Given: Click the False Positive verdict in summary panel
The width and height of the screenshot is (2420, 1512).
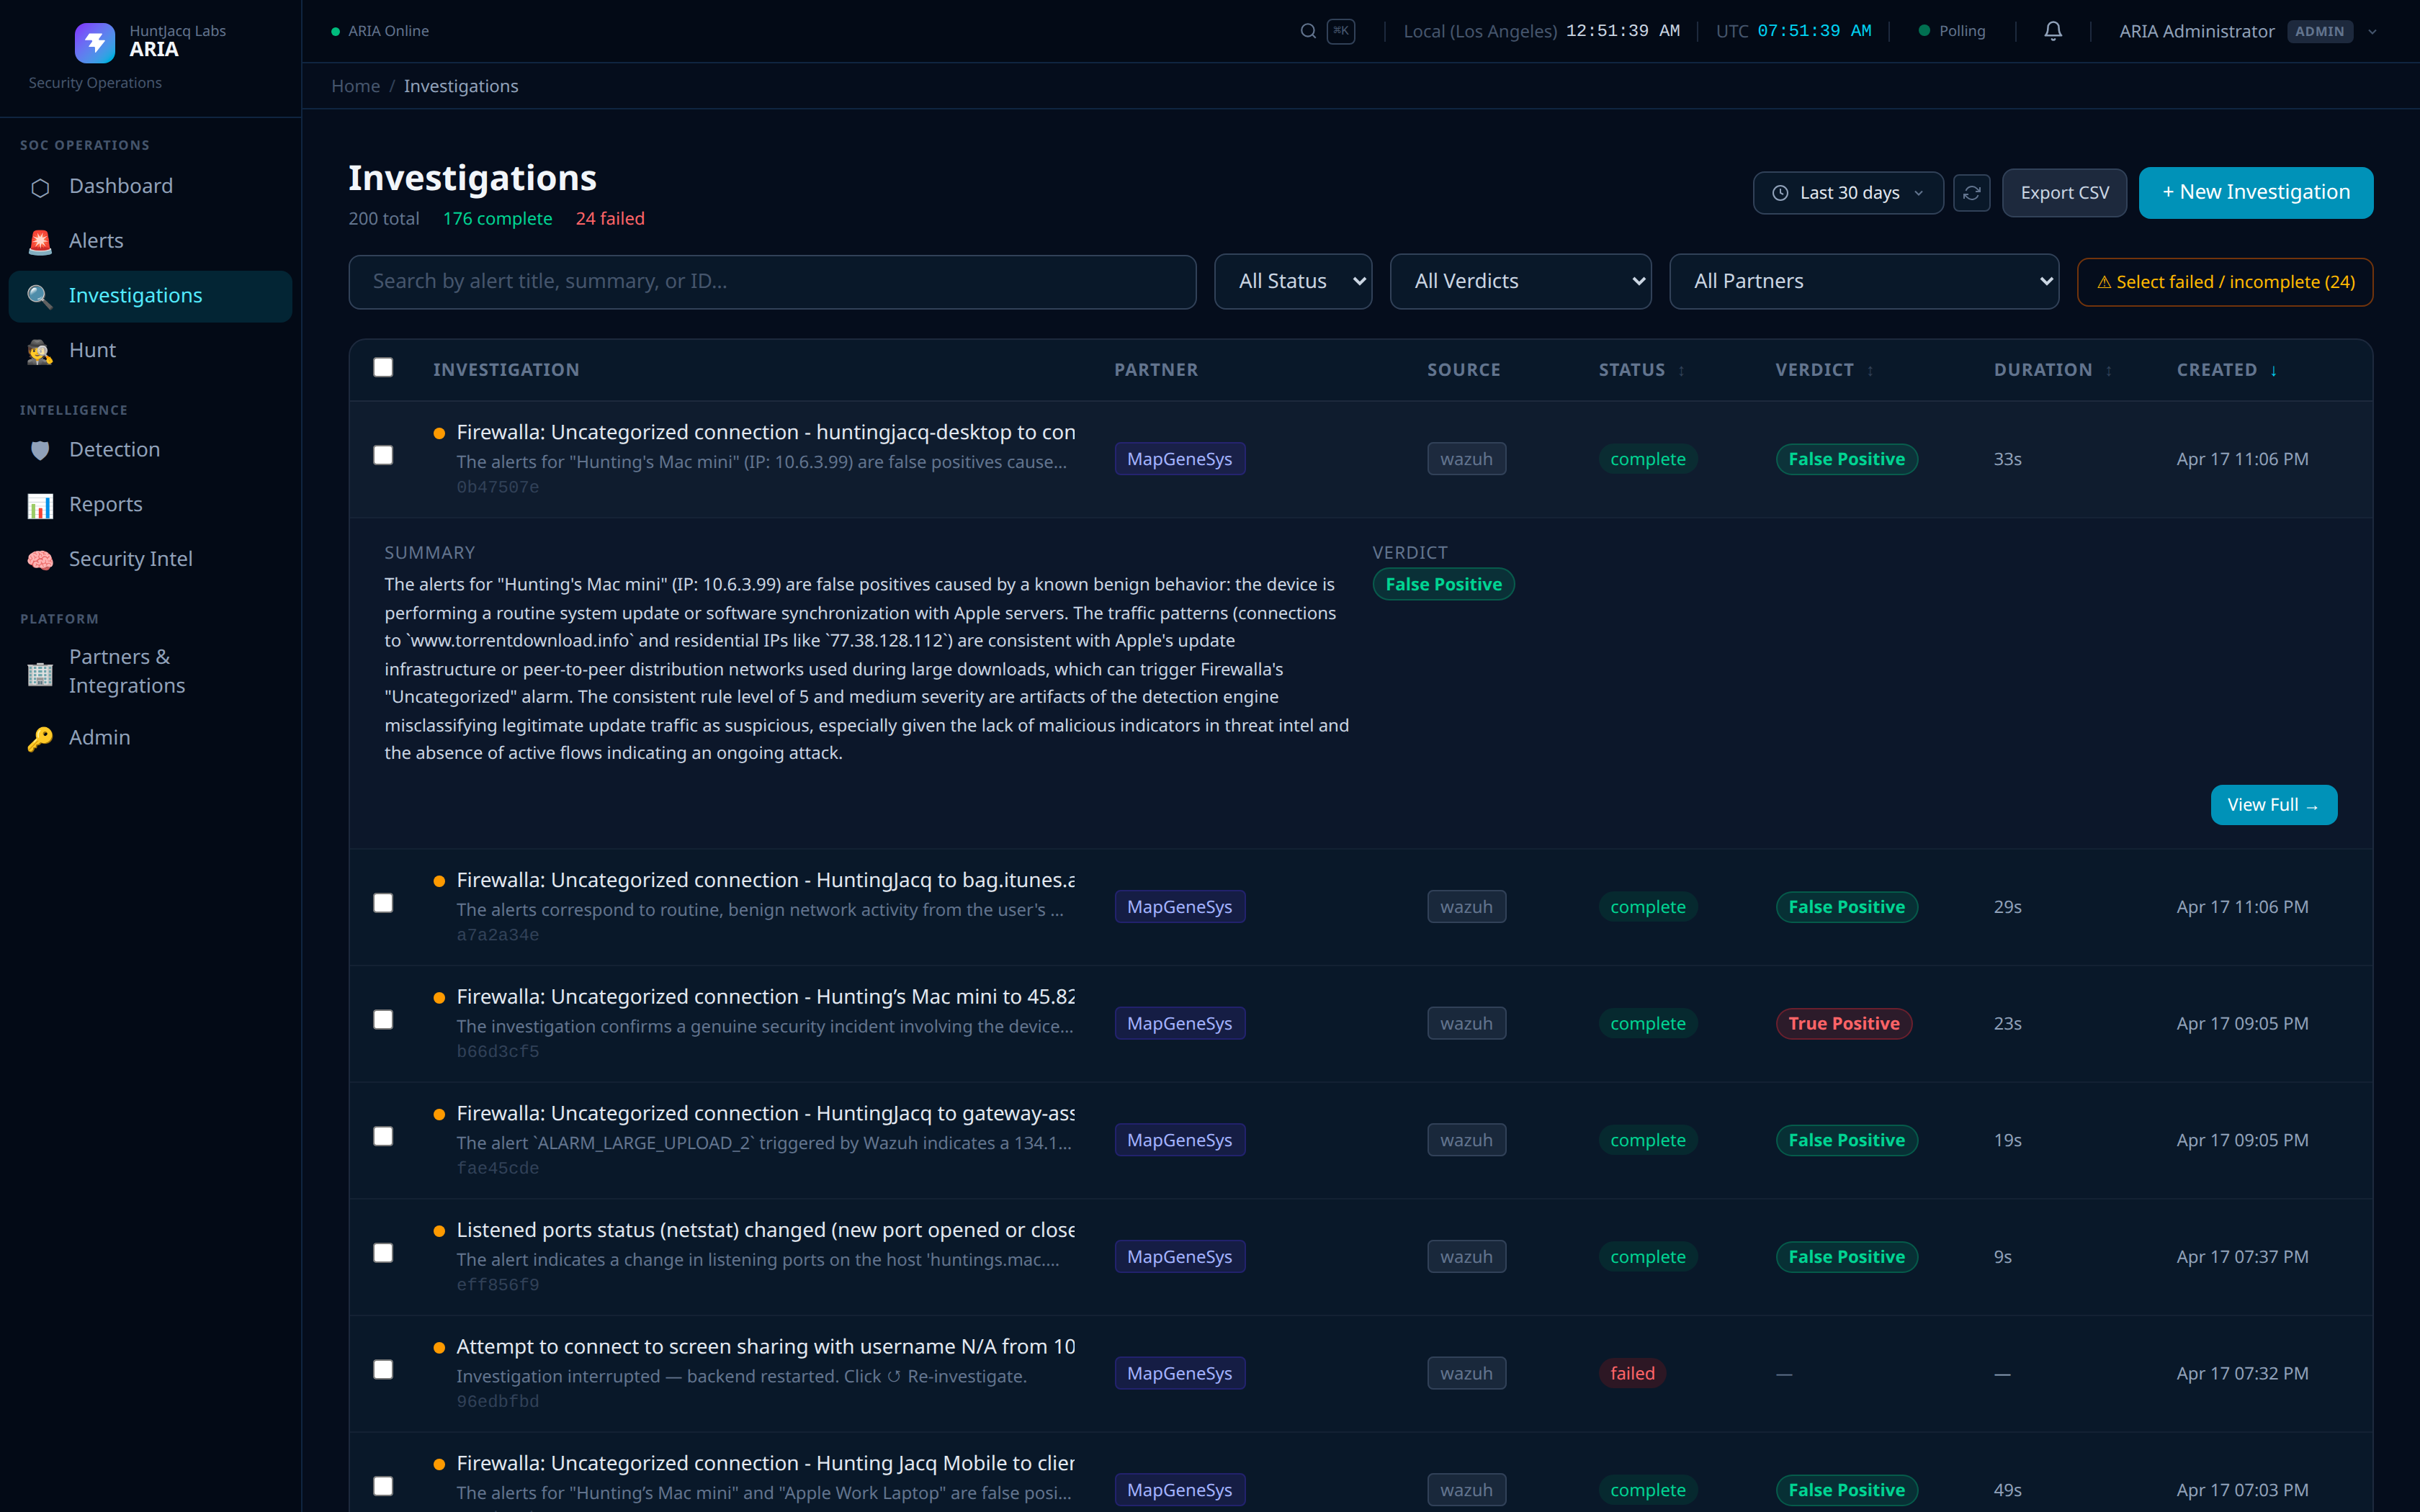Looking at the screenshot, I should [1443, 584].
